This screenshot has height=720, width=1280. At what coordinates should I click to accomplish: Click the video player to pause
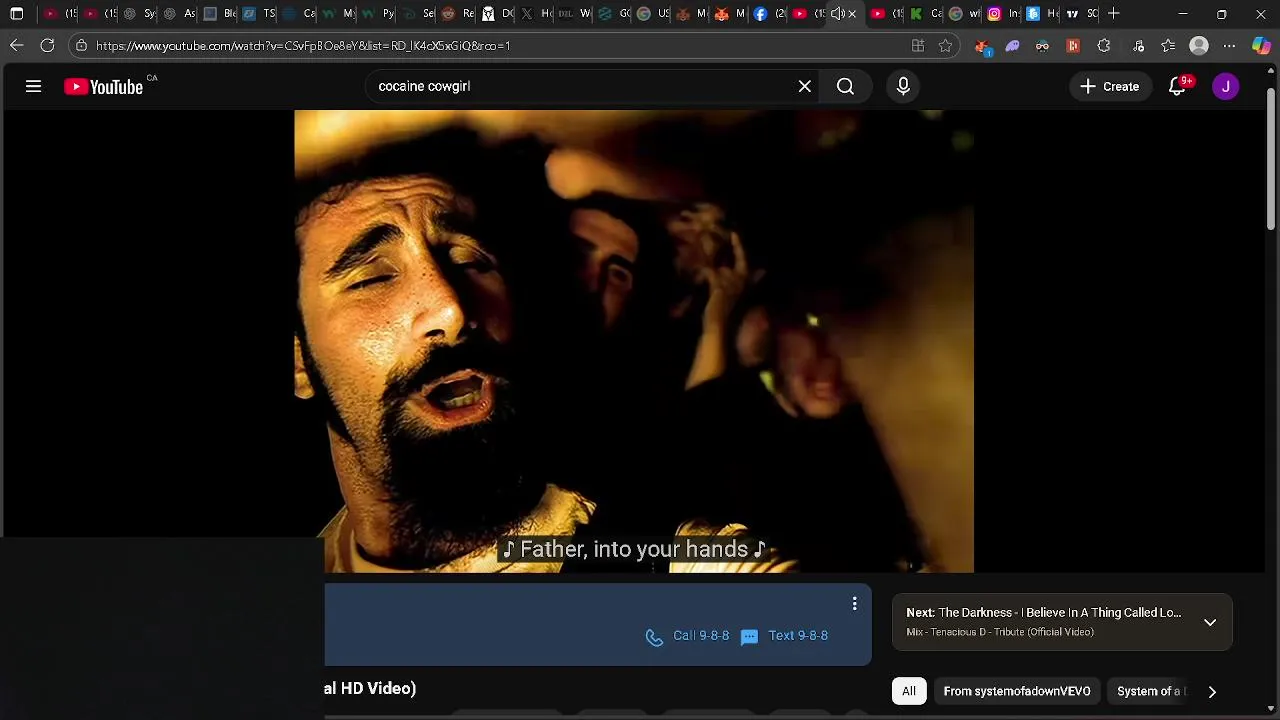coord(634,340)
